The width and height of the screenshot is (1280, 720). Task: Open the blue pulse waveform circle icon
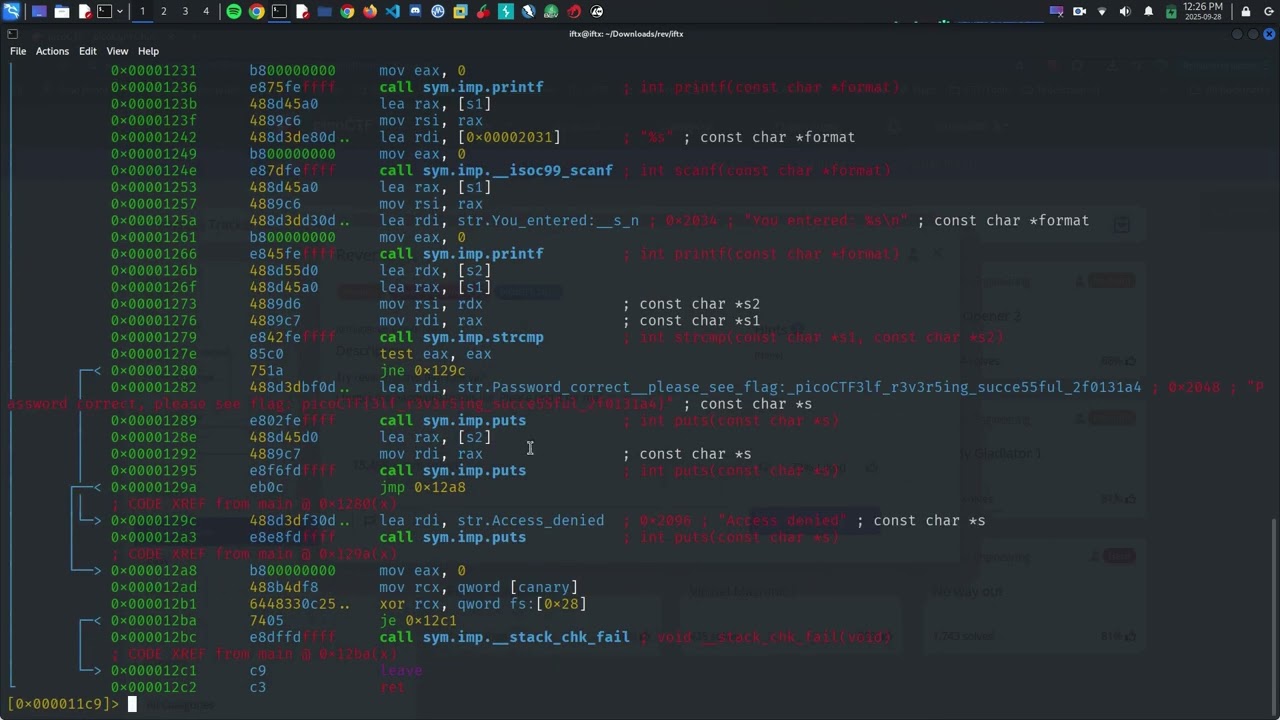click(x=438, y=11)
